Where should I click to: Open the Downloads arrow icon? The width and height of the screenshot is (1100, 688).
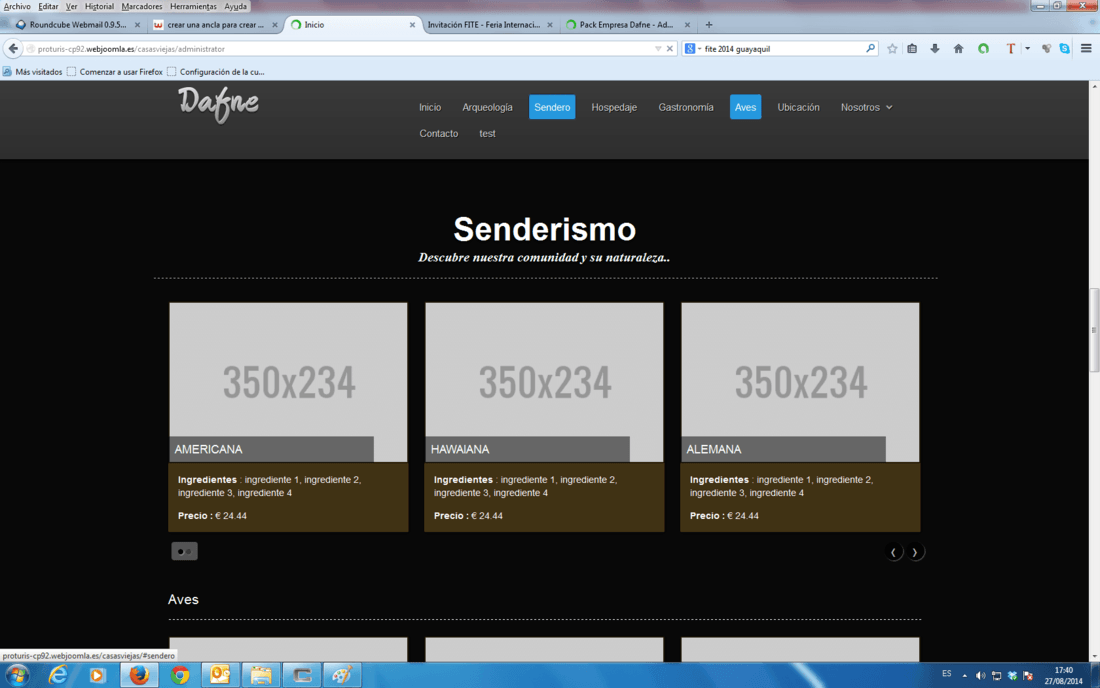[x=934, y=48]
